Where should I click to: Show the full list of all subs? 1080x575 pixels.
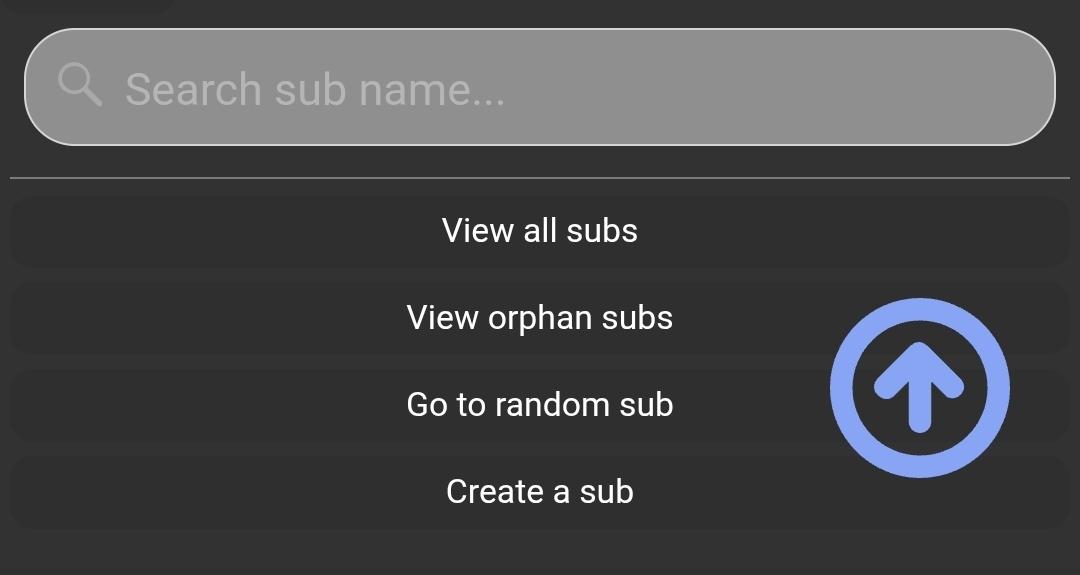tap(540, 231)
